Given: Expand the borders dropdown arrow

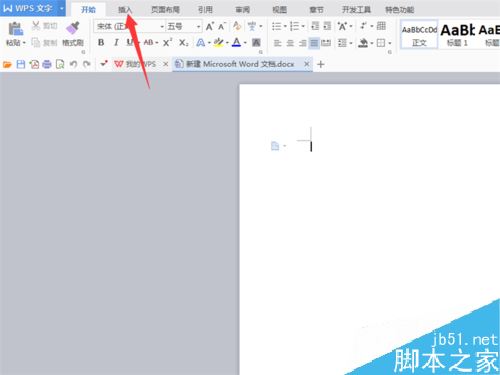Looking at the screenshot, I should [x=390, y=43].
